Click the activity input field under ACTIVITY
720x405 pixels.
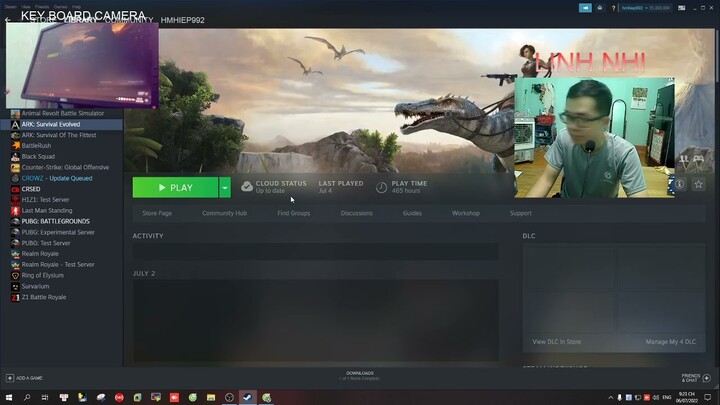pos(315,252)
